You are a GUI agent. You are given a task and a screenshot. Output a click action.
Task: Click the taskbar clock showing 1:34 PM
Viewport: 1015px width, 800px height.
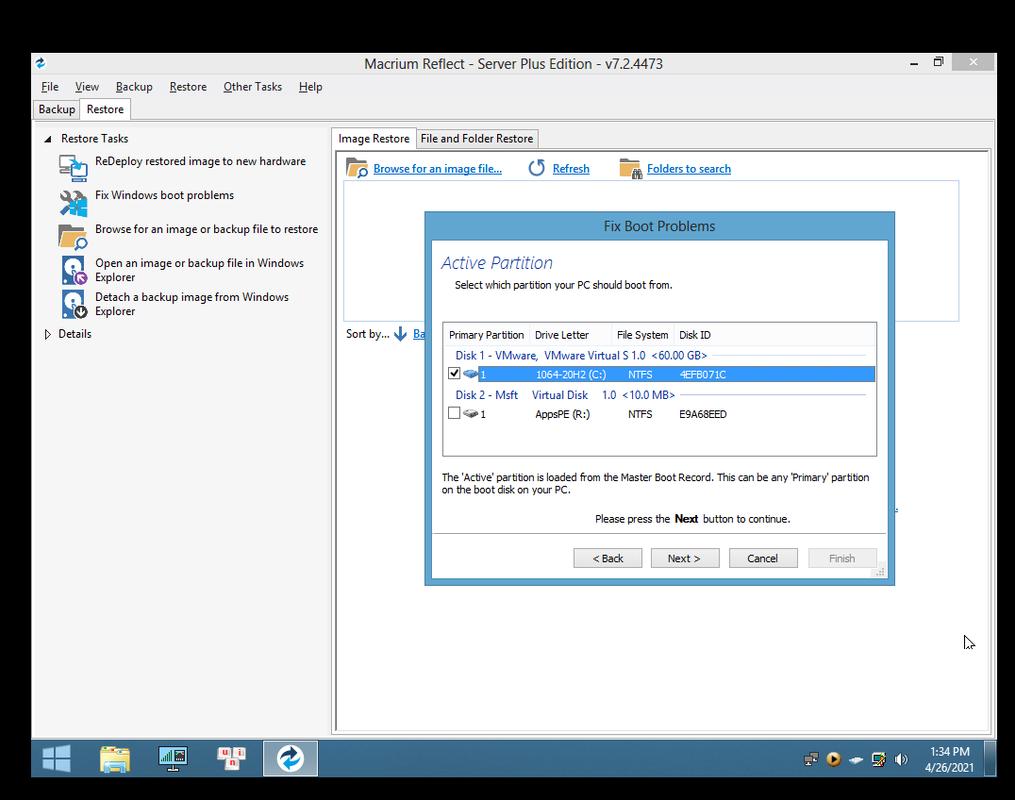click(x=950, y=759)
